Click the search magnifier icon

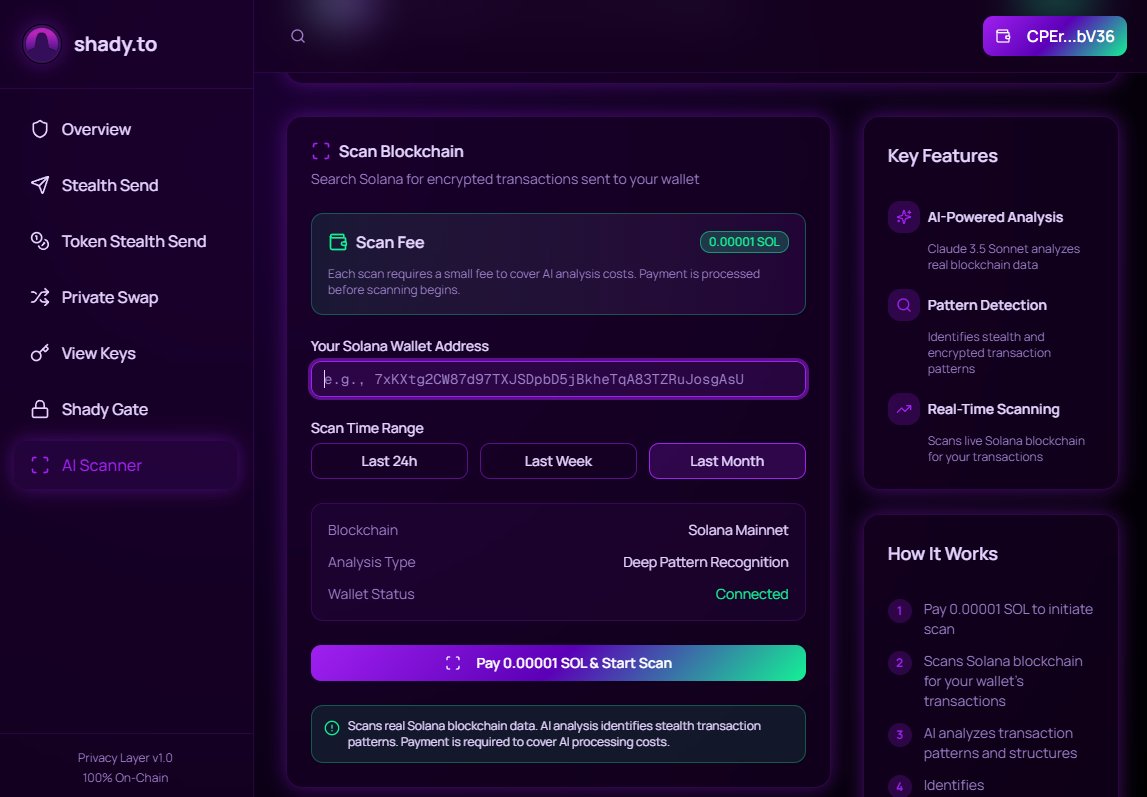point(298,36)
